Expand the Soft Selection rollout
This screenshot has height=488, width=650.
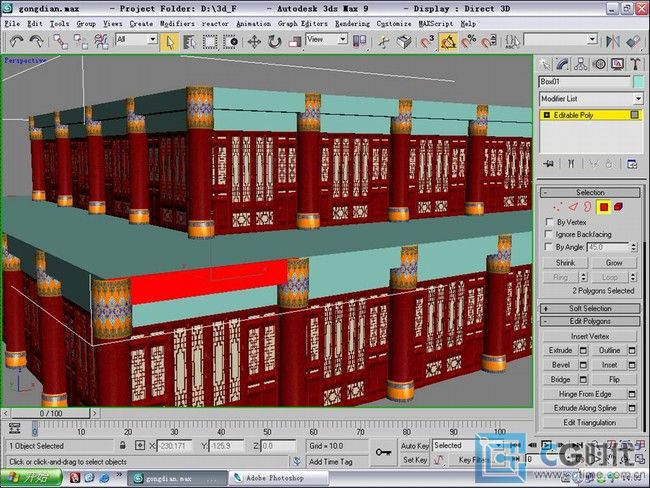590,308
